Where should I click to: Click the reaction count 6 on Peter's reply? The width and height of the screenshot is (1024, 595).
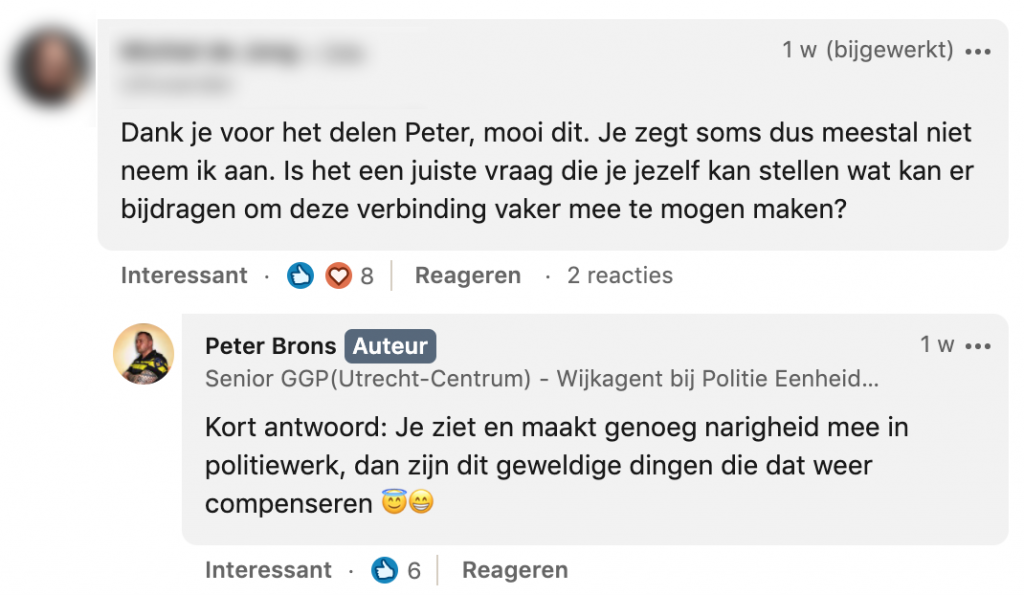(x=414, y=572)
